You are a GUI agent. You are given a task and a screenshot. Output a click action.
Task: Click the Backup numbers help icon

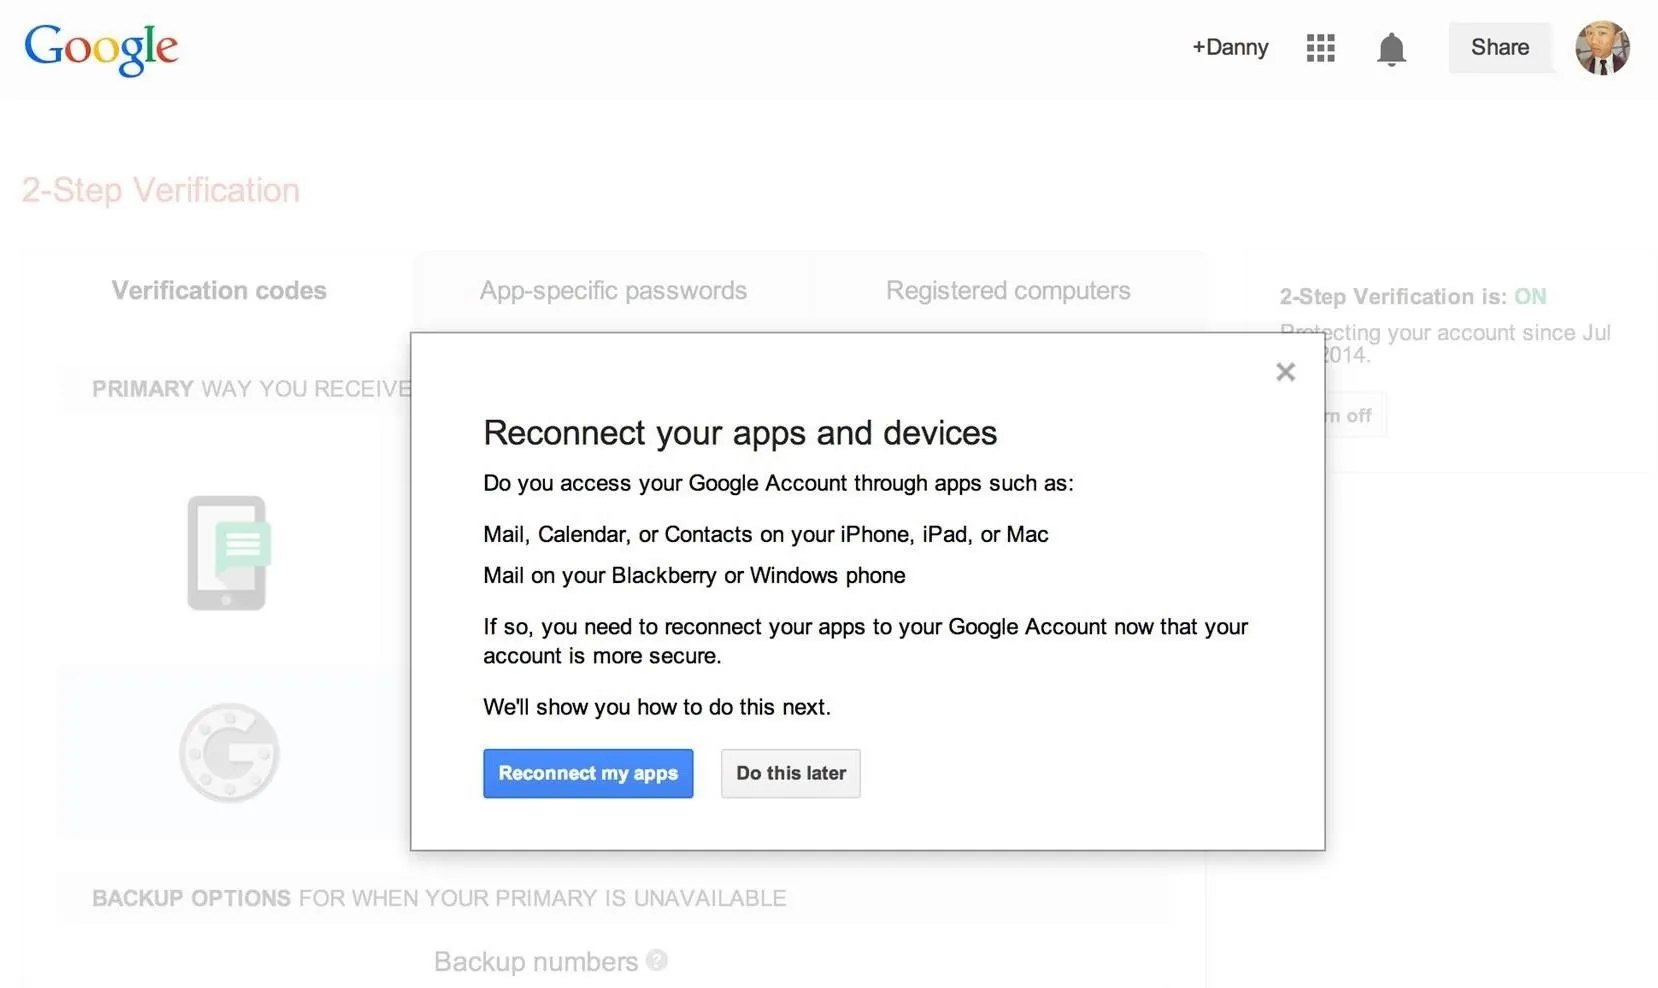[x=657, y=960]
